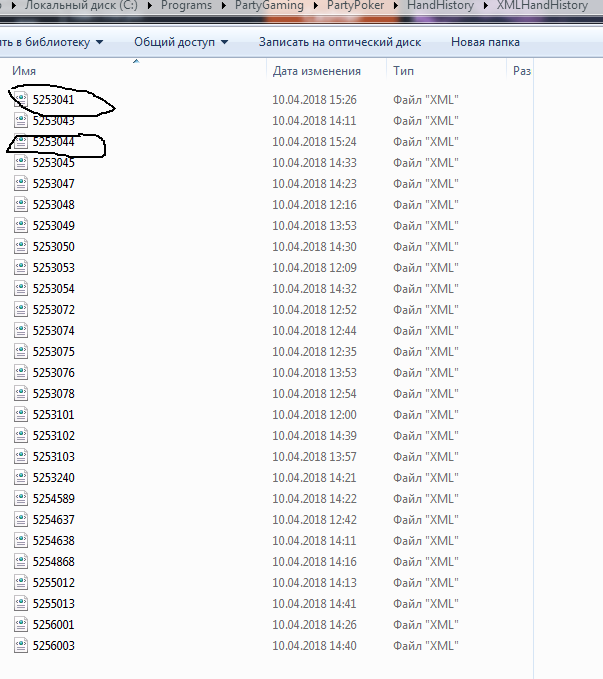Select the XML file icon for 5253076
The image size is (603, 679).
(21, 372)
